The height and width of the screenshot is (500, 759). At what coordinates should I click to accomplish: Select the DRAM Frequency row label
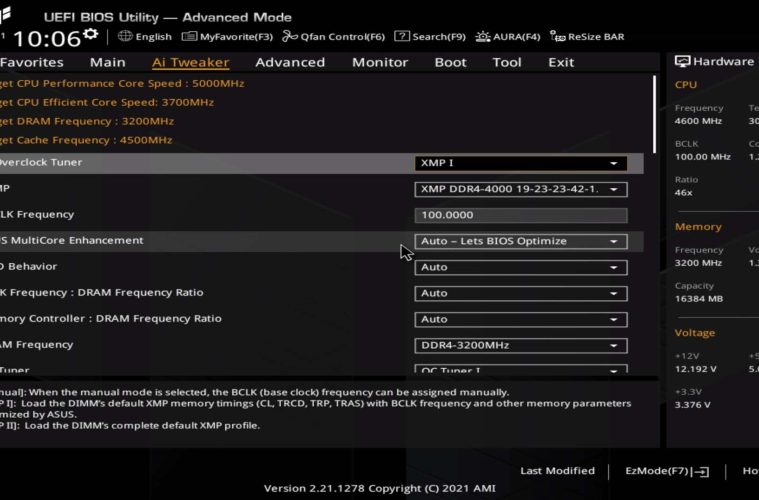click(36, 345)
